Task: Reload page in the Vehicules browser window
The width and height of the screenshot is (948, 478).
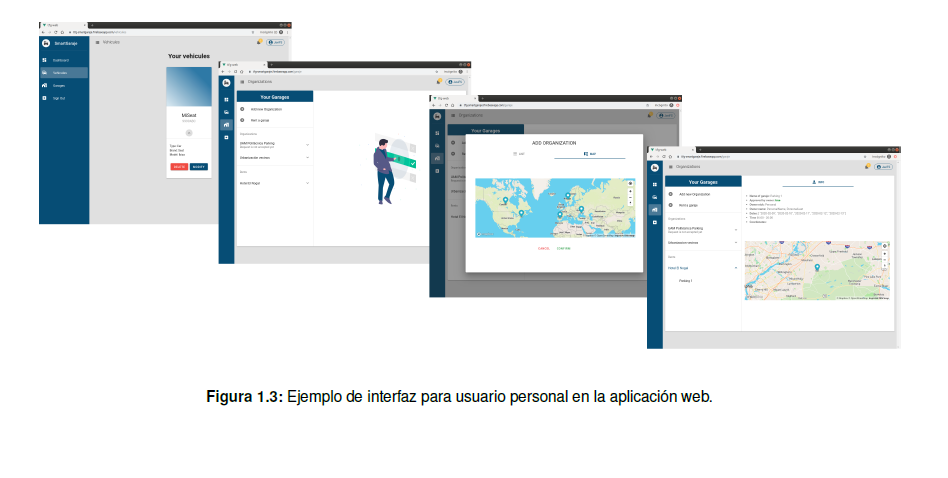Action: (56, 32)
